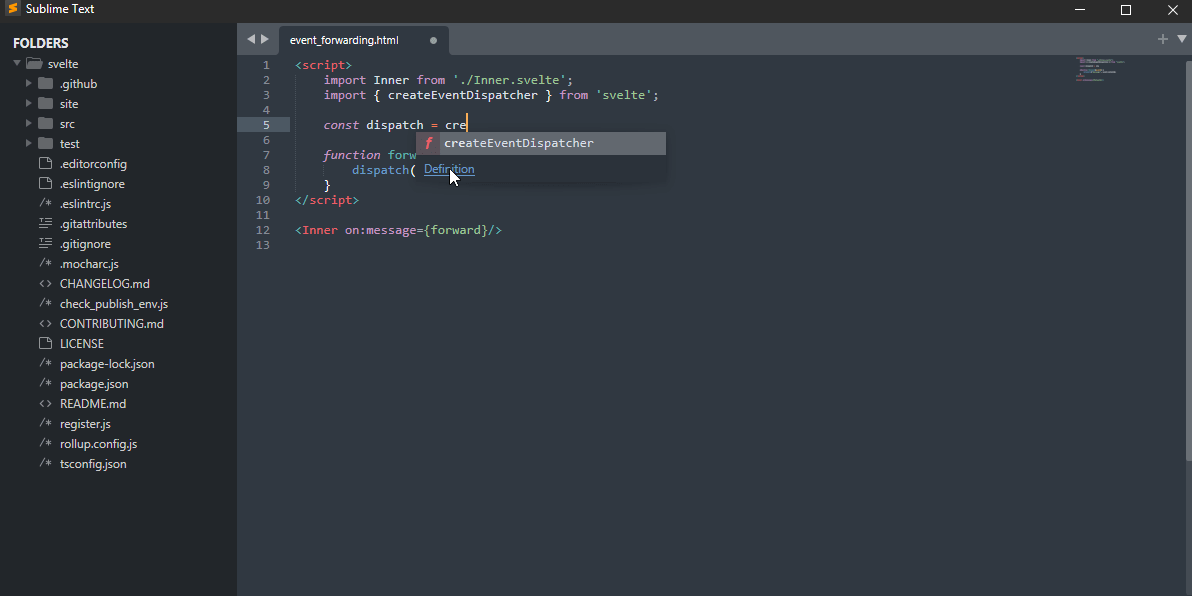Viewport: 1192px width, 596px height.
Task: Click line number 3 in gutter
Action: (x=266, y=95)
